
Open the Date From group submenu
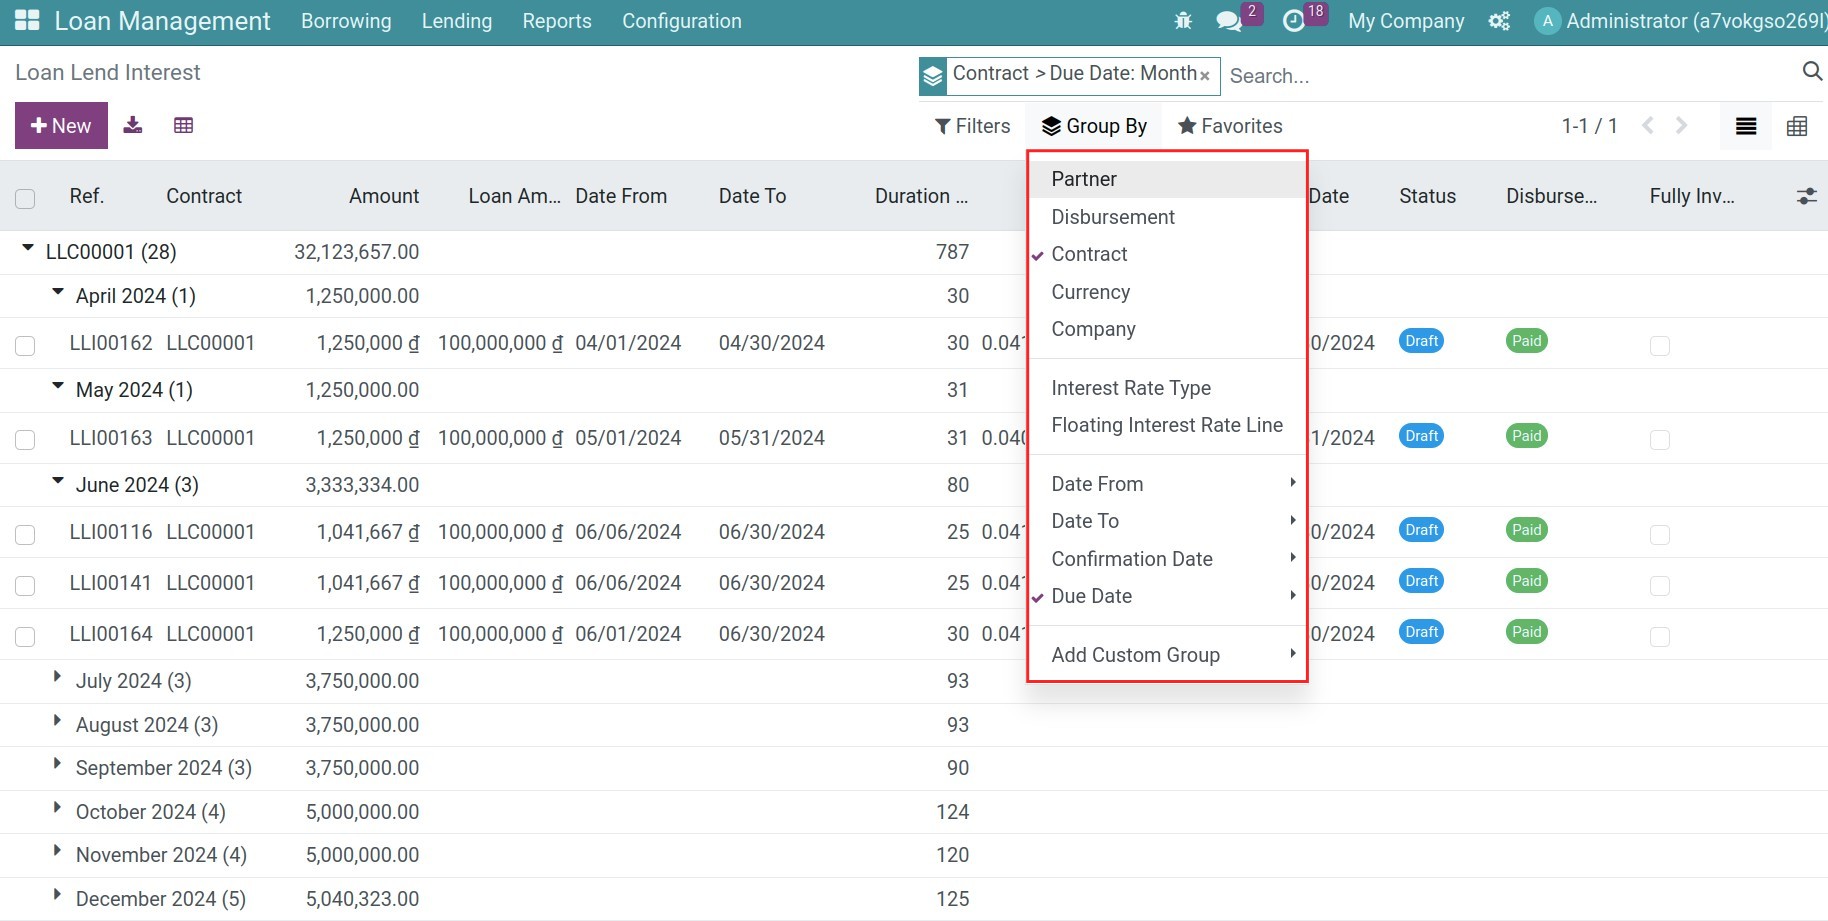[1167, 484]
